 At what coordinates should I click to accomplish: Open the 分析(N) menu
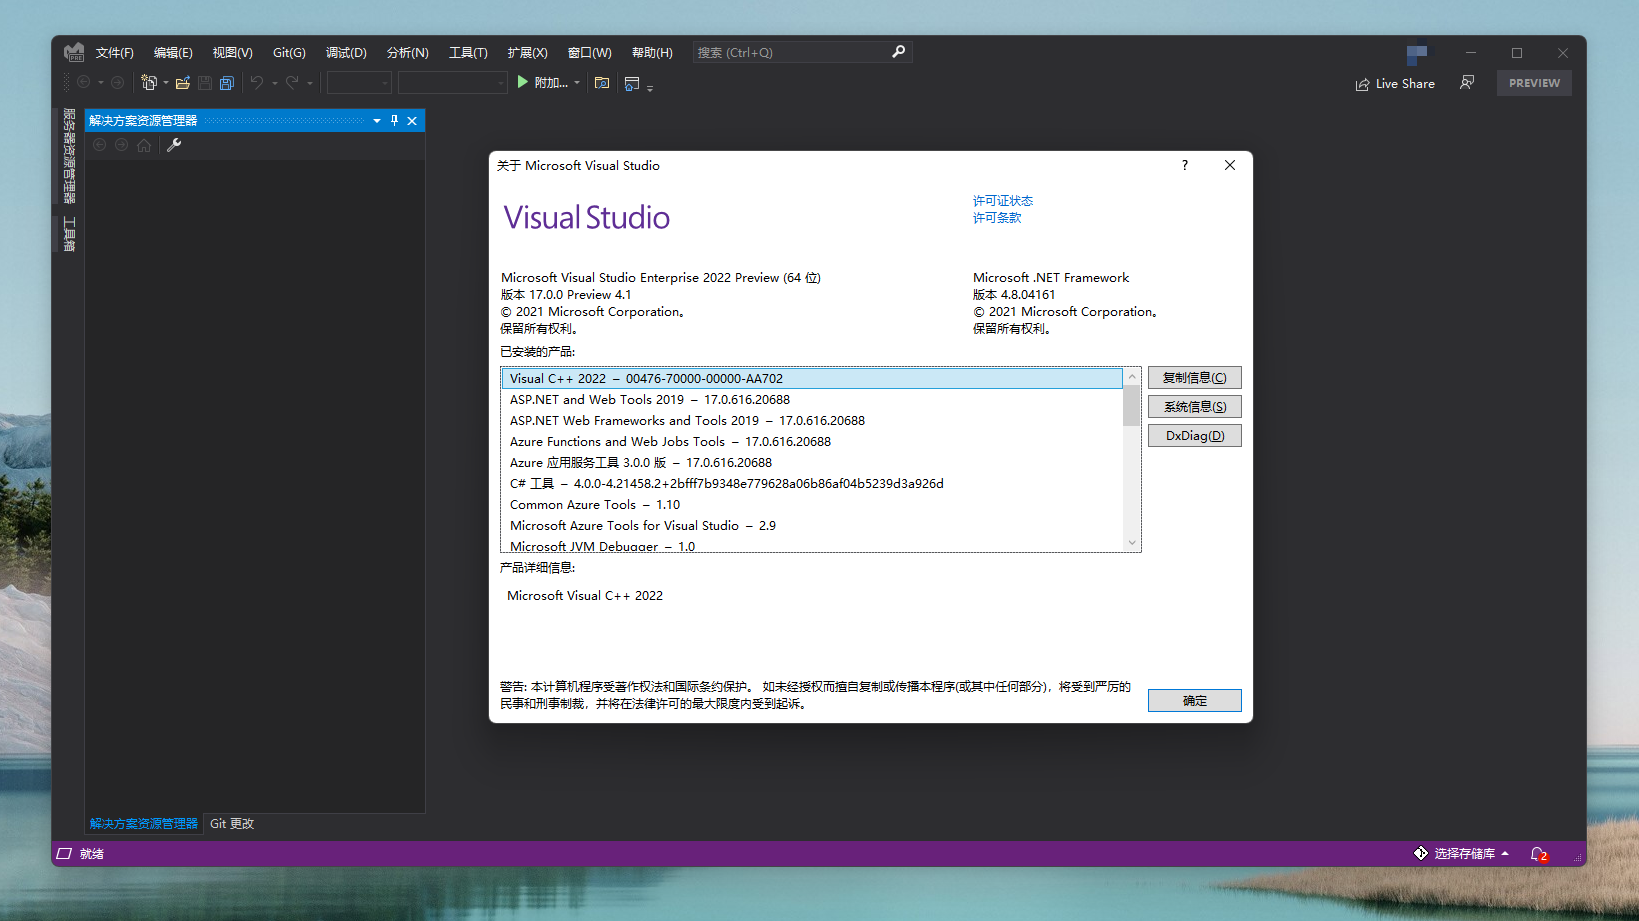pyautogui.click(x=407, y=53)
